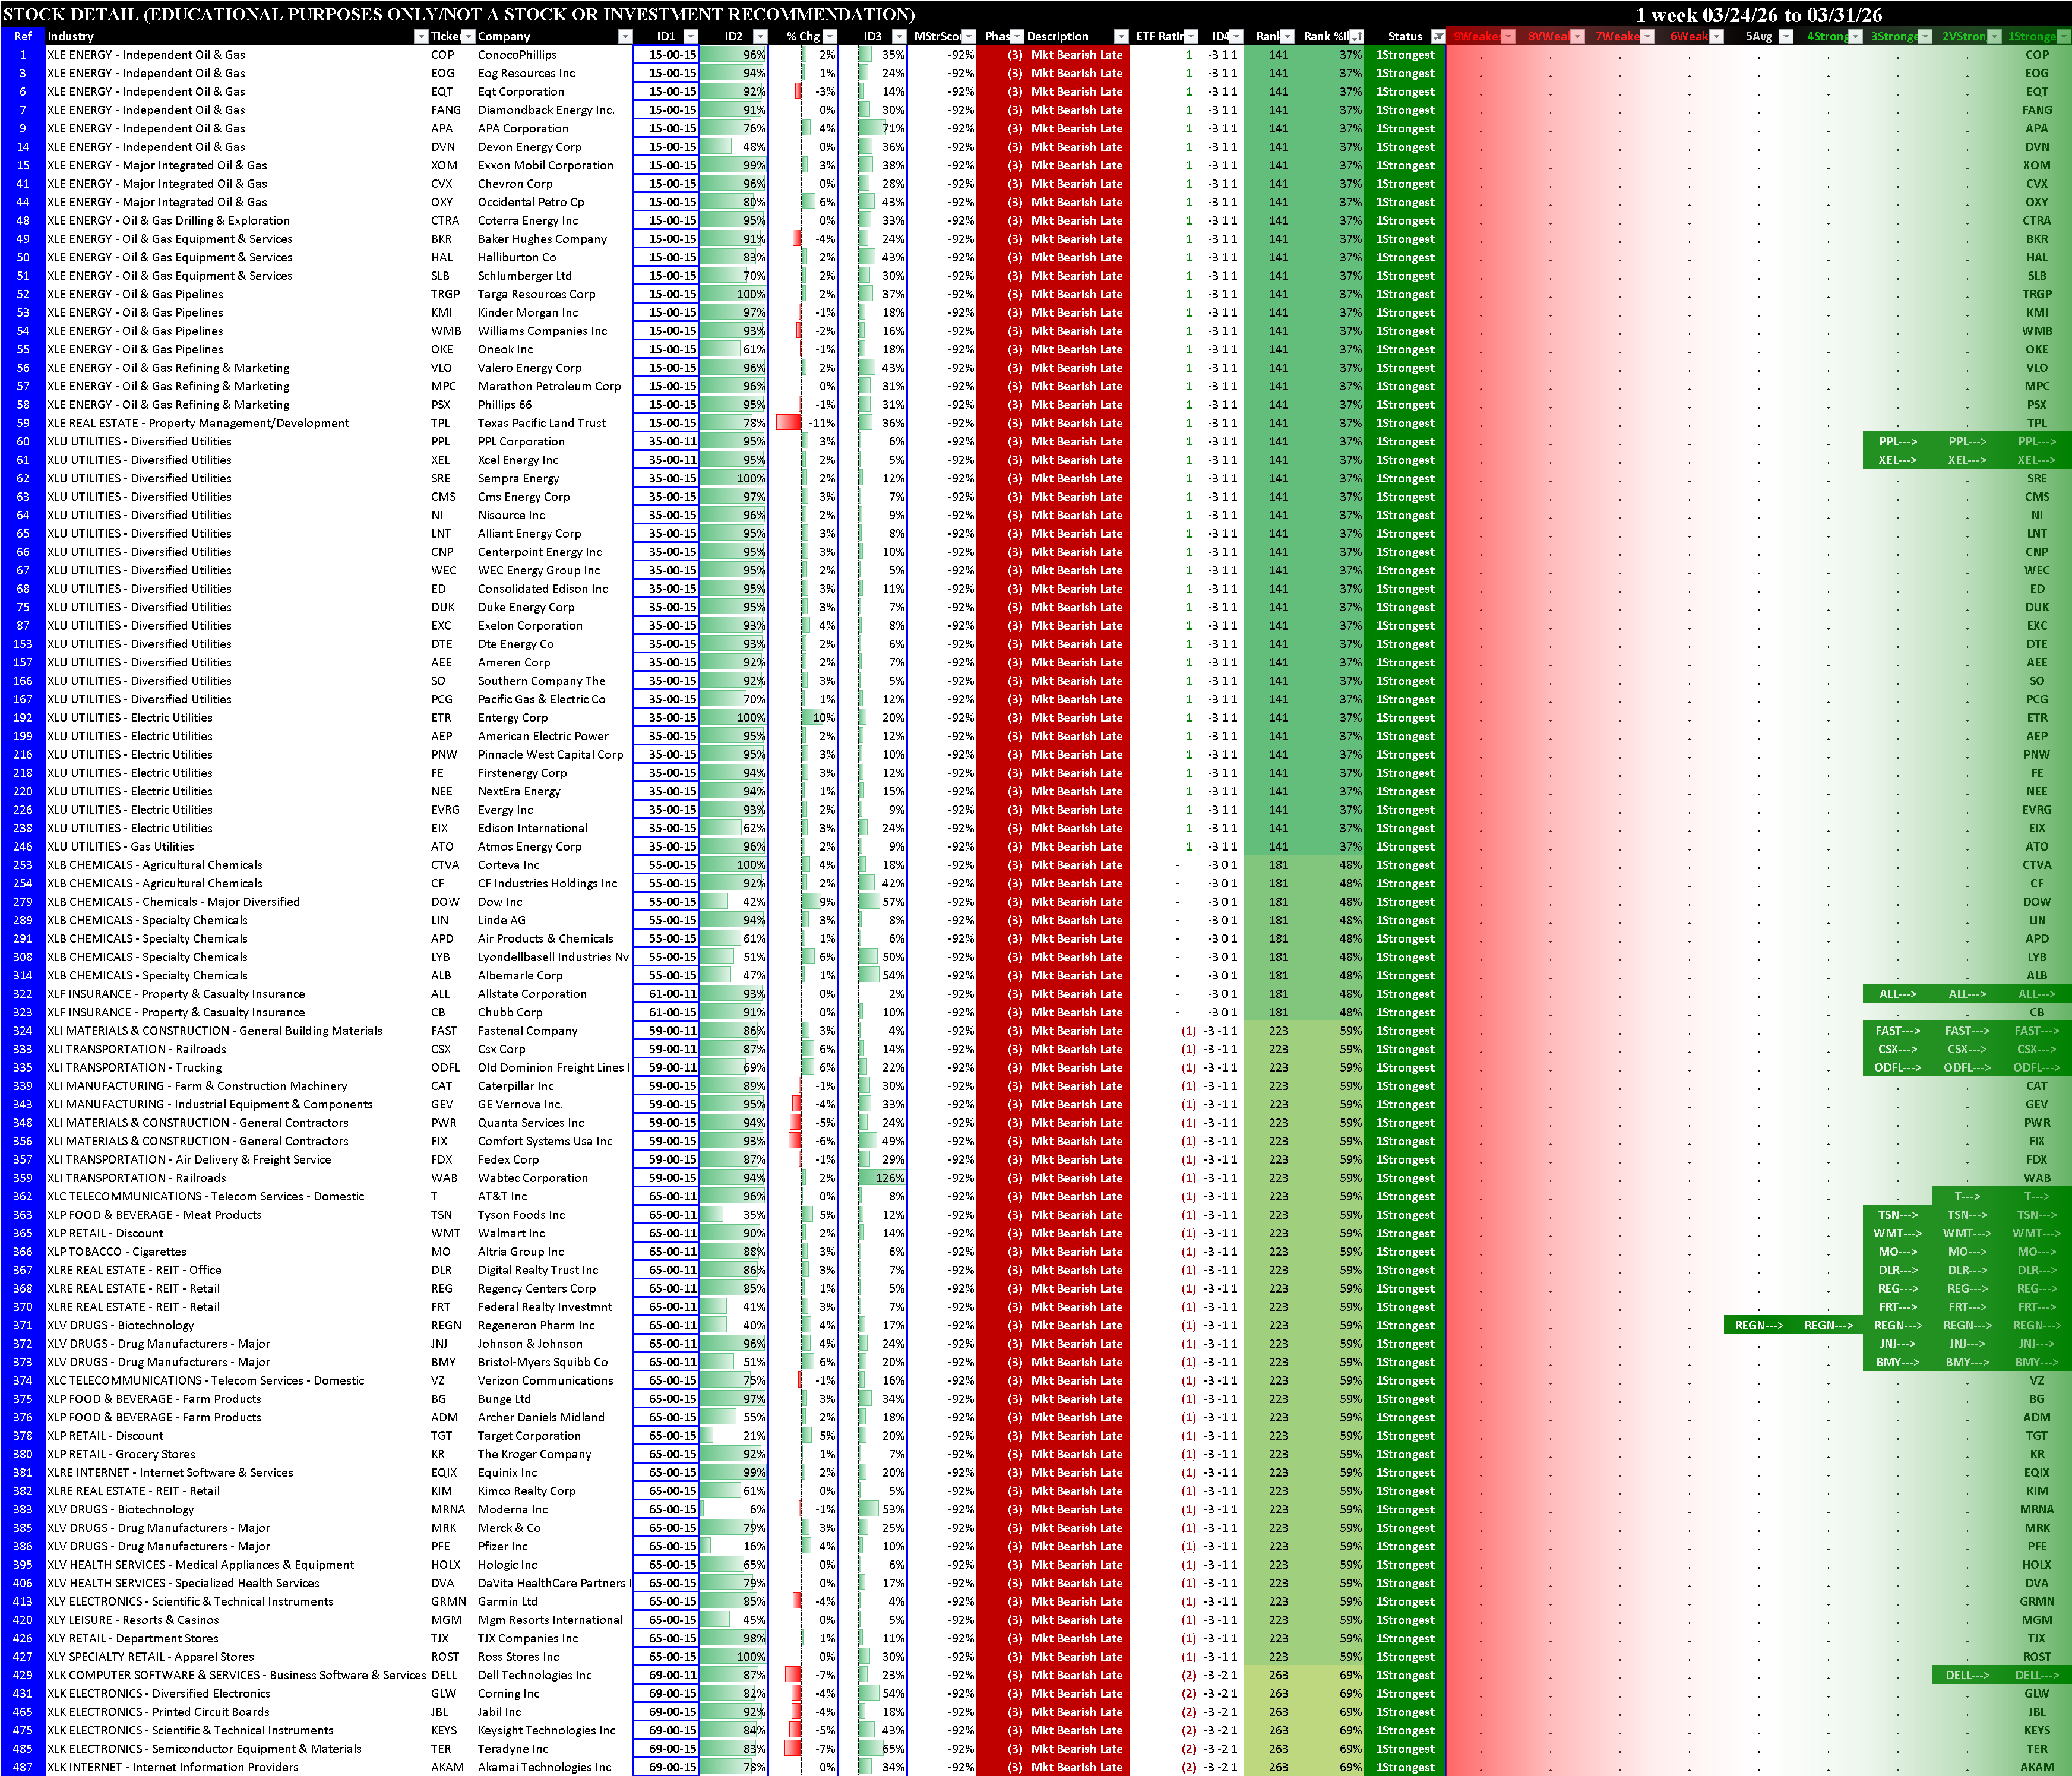The width and height of the screenshot is (2072, 1776).
Task: Click the REGN---> cell under 6Weak column
Action: pos(1758,1325)
